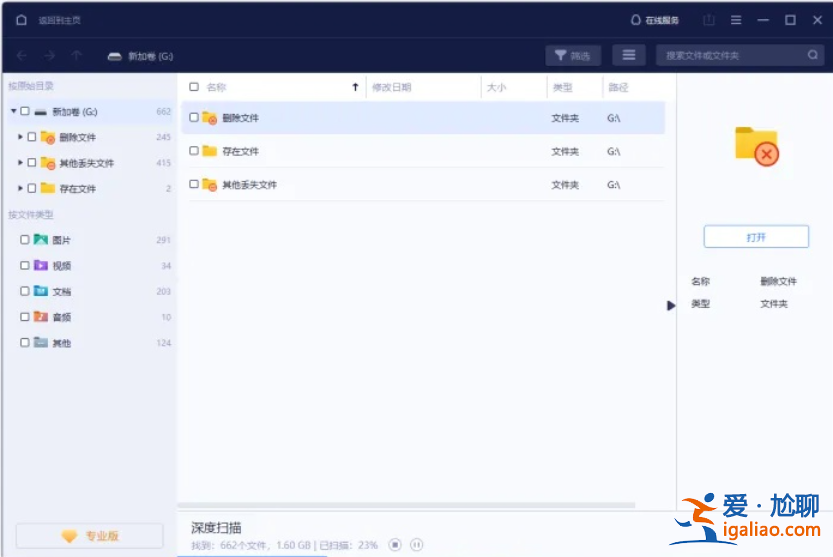Click the 返回到主页 link text
Viewport: 833px width, 557px height.
[60, 20]
